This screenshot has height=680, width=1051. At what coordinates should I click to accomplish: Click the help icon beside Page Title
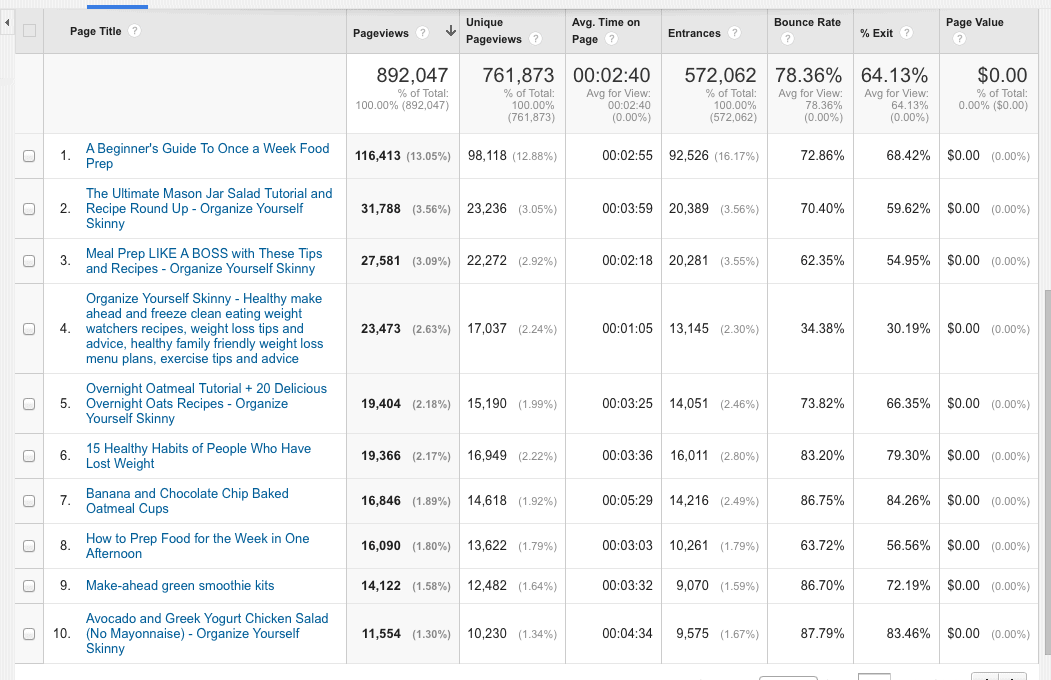pos(135,31)
